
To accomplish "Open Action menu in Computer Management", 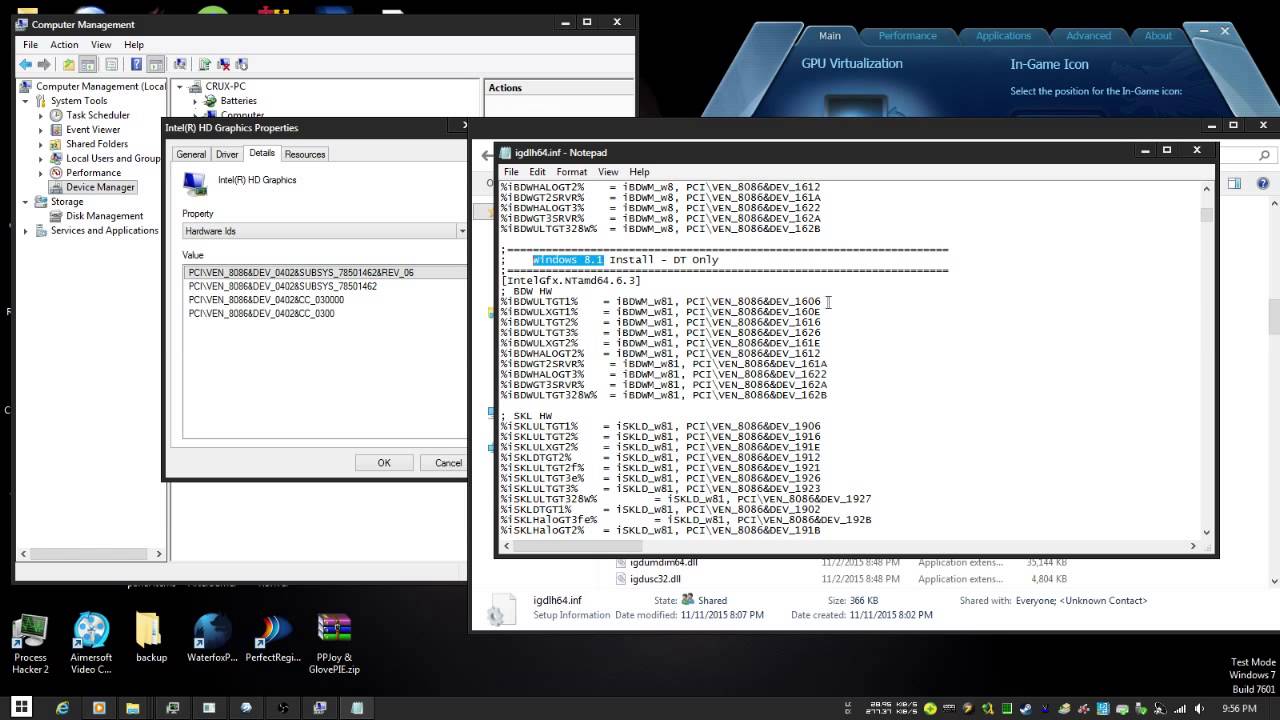I will tap(64, 45).
